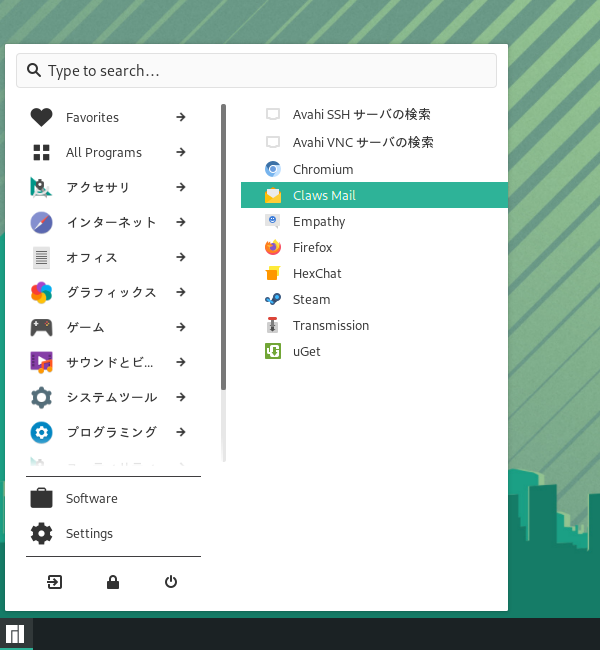
Task: Click the オフィス document icon
Action: [x=41, y=257]
